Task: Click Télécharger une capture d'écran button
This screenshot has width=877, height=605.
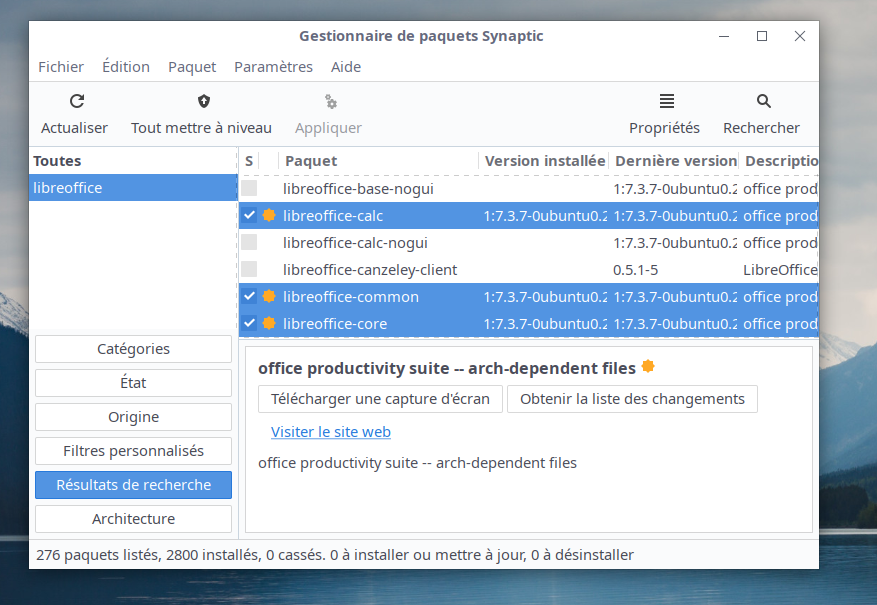Action: [380, 399]
